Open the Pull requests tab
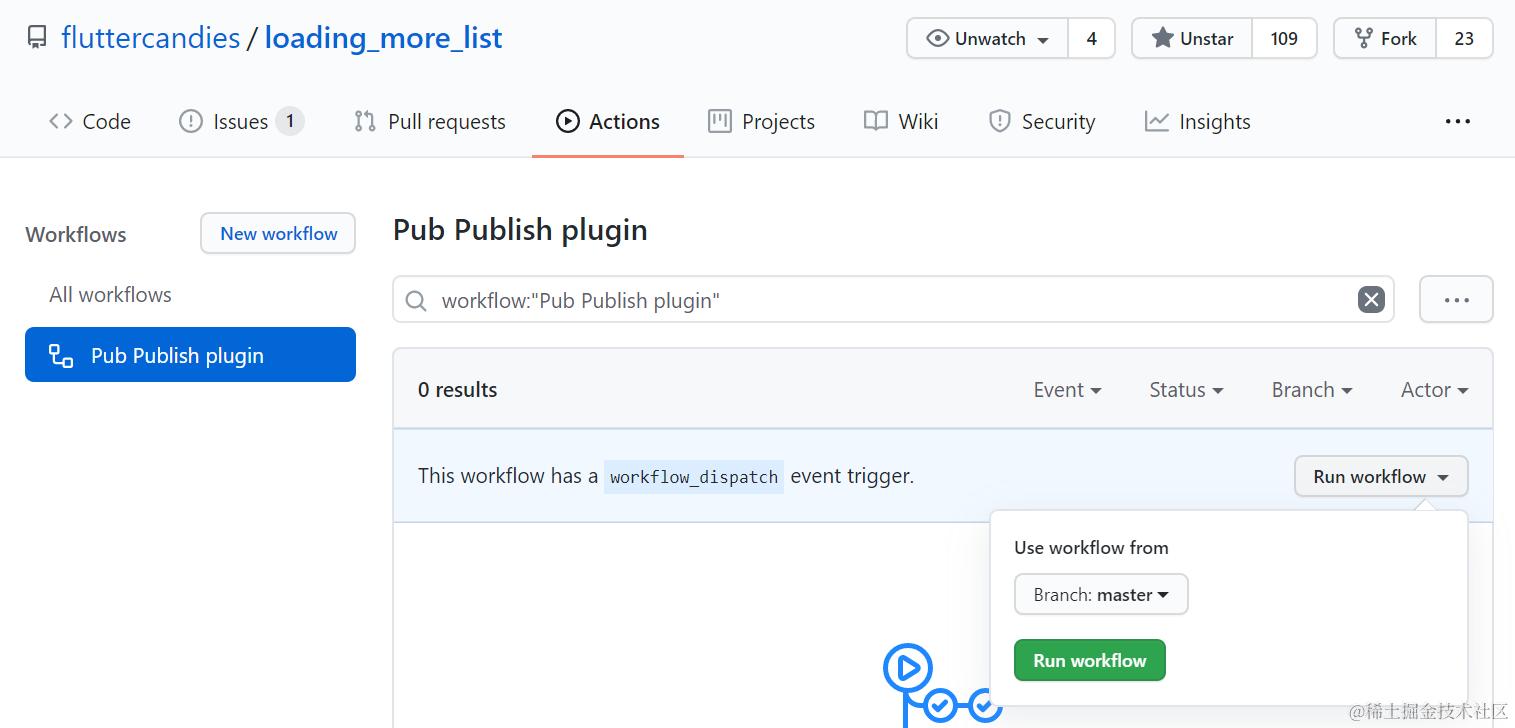The height and width of the screenshot is (728, 1515). pos(430,121)
